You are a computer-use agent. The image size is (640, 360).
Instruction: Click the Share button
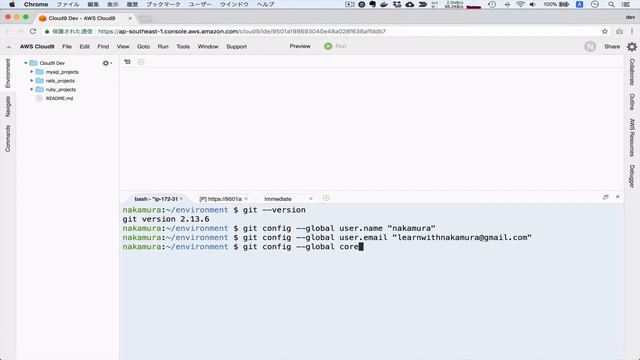point(612,47)
